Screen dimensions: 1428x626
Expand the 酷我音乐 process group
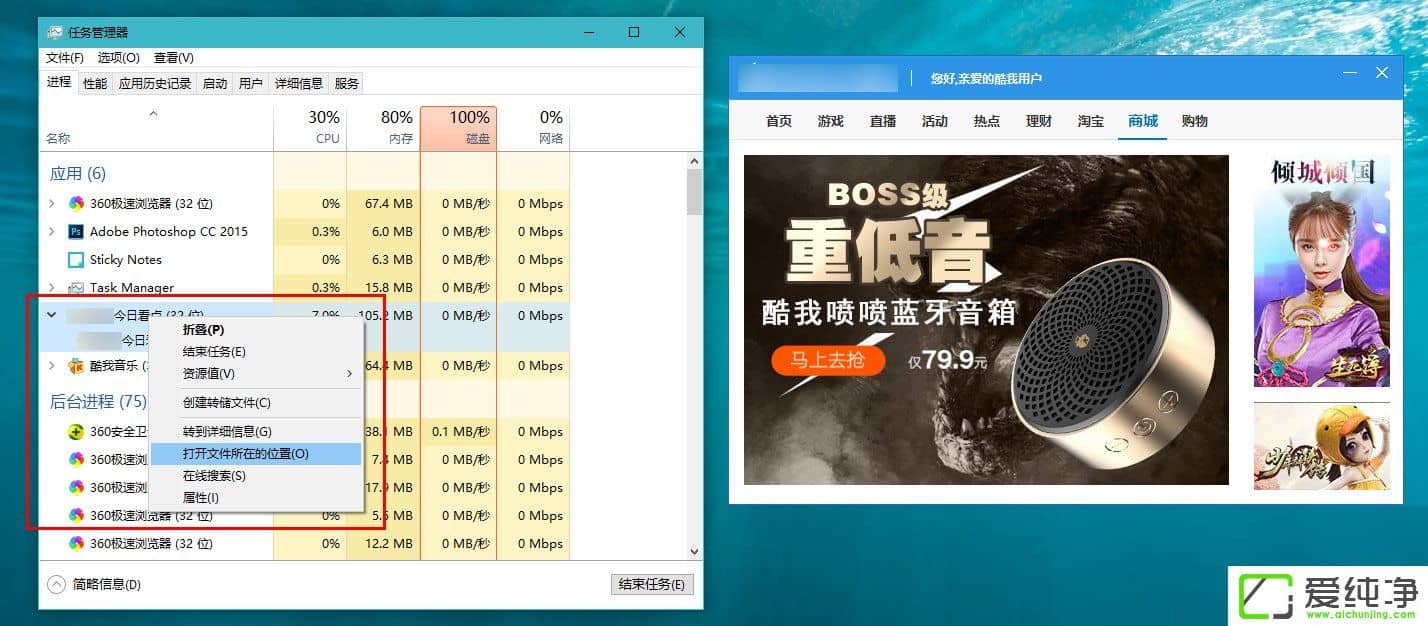[52, 366]
